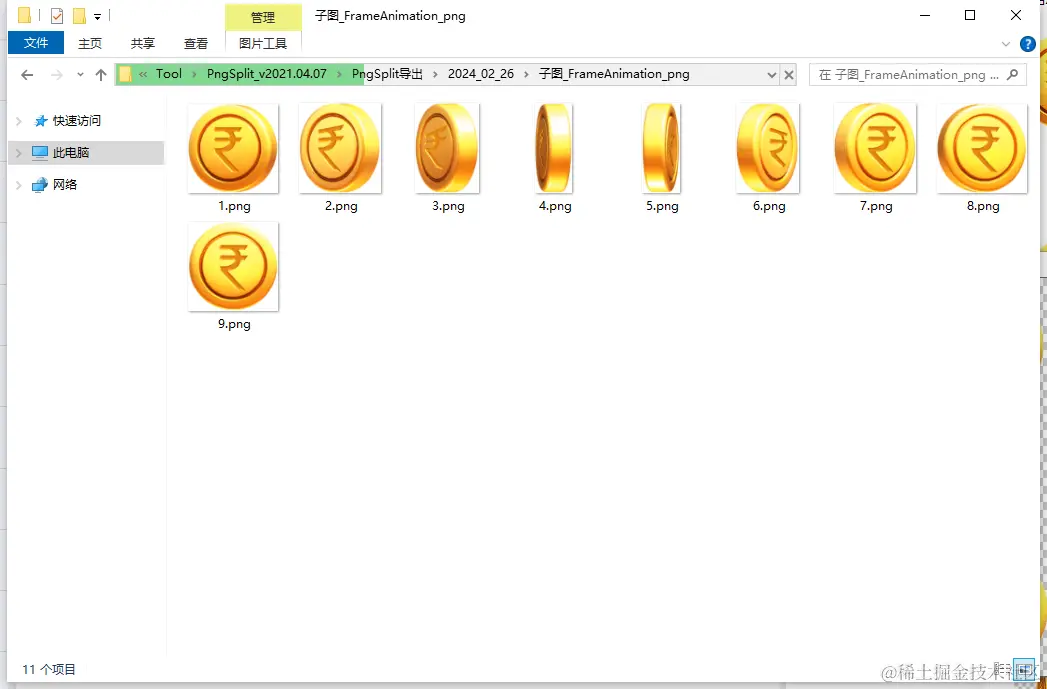Go up one folder level arrow

[101, 75]
